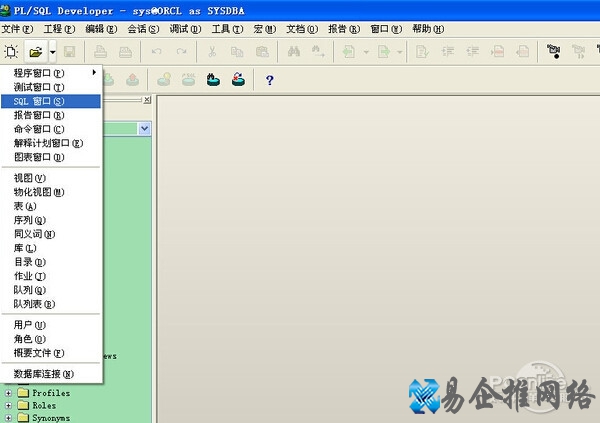Open dropdown beside green left-arrow document icon
The width and height of the screenshot is (600, 423).
coord(366,52)
